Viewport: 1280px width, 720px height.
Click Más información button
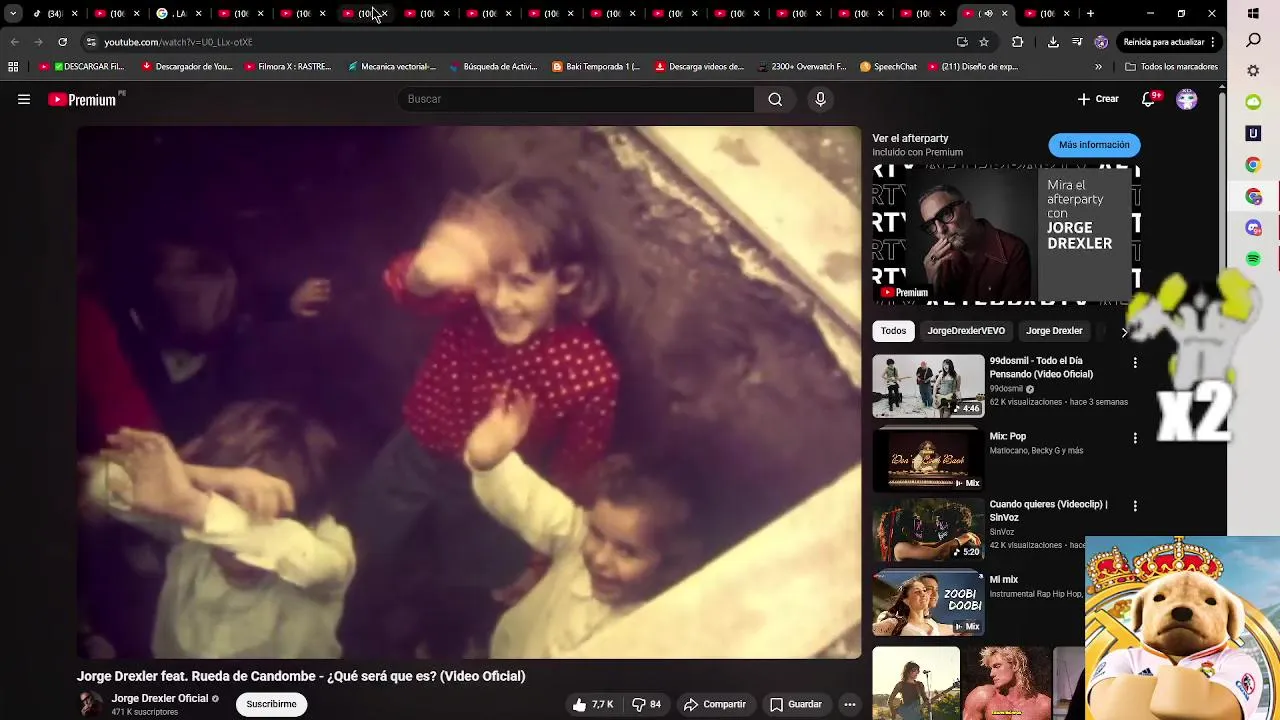[1094, 145]
